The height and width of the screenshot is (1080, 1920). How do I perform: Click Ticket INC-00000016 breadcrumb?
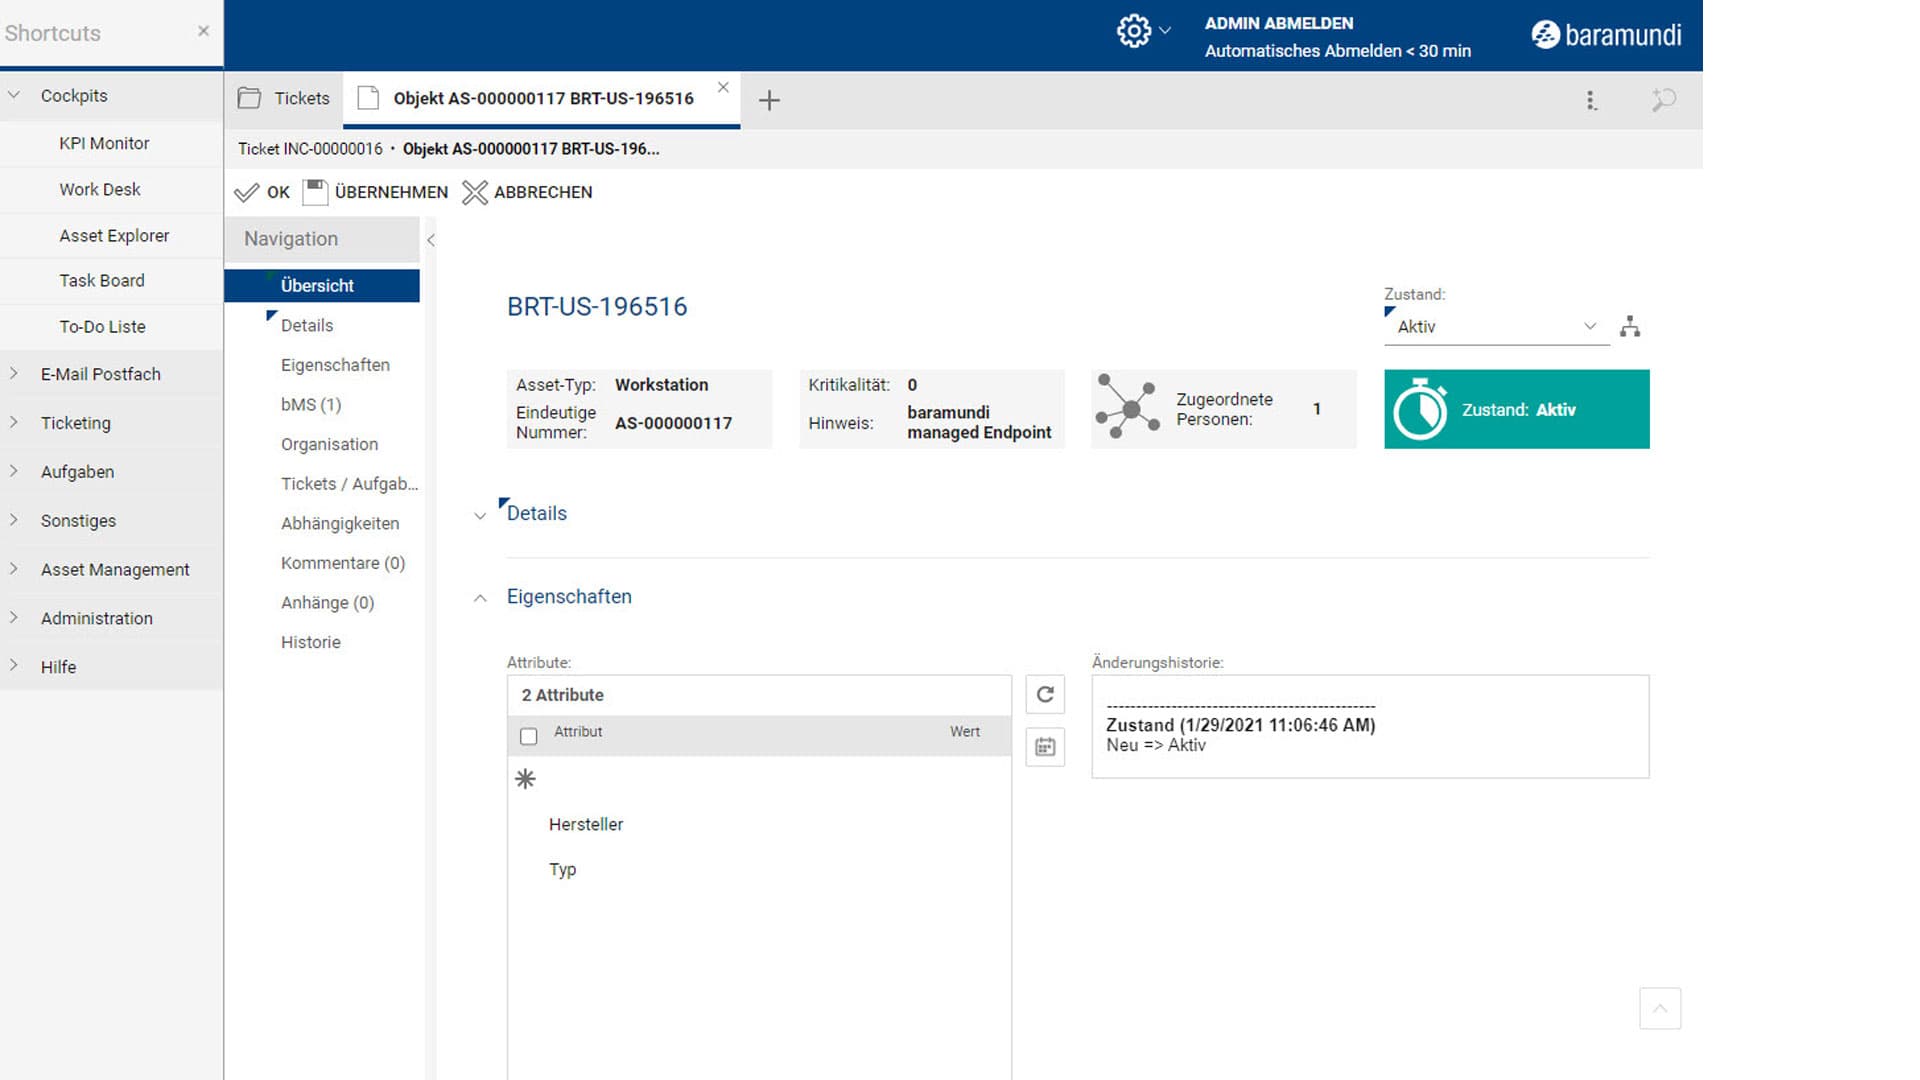pyautogui.click(x=310, y=149)
